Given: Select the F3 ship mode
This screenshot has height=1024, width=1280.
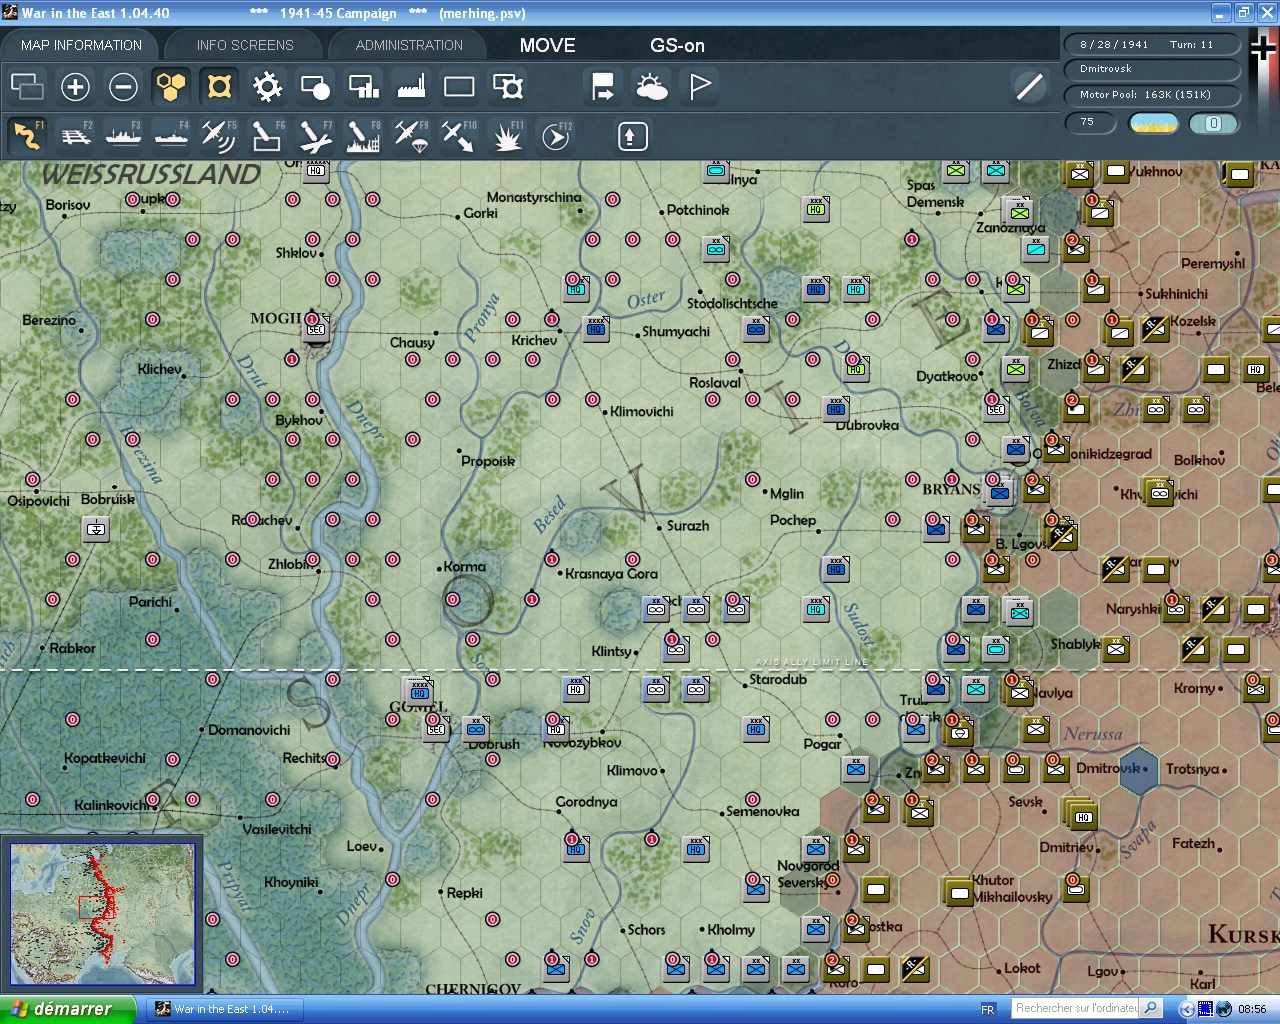Looking at the screenshot, I should pyautogui.click(x=124, y=136).
